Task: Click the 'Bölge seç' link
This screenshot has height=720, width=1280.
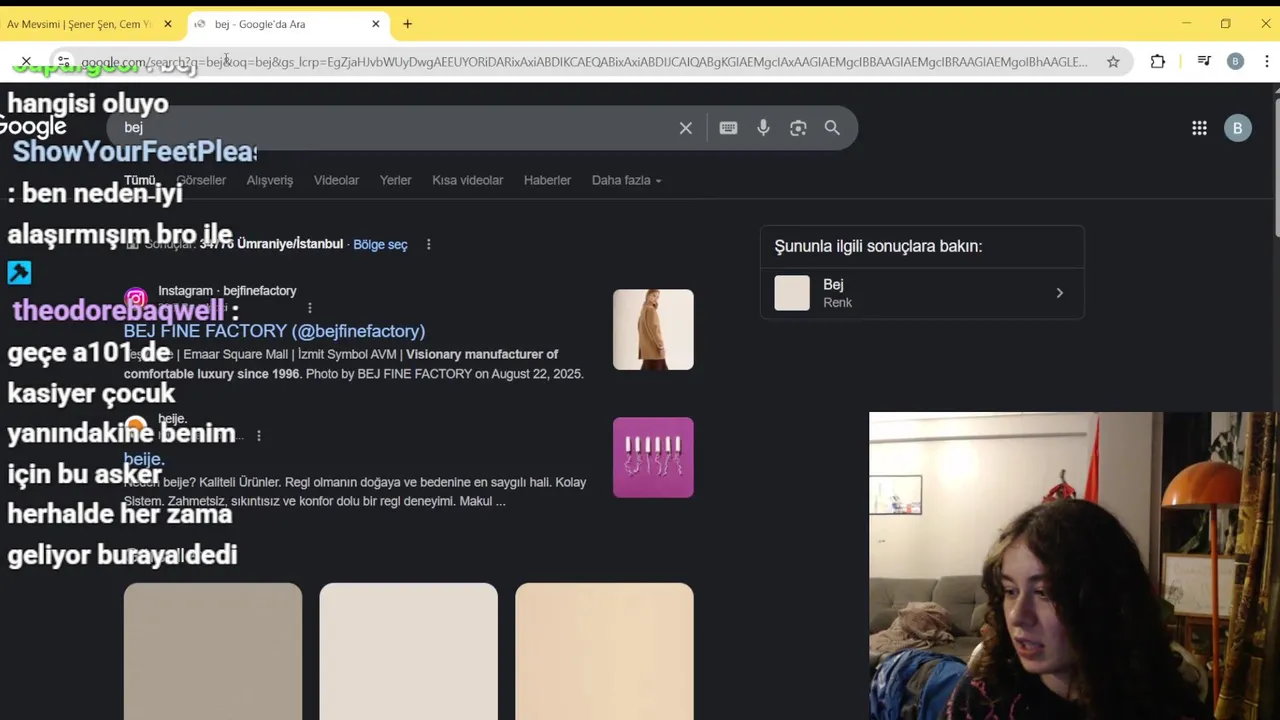Action: pyautogui.click(x=380, y=244)
